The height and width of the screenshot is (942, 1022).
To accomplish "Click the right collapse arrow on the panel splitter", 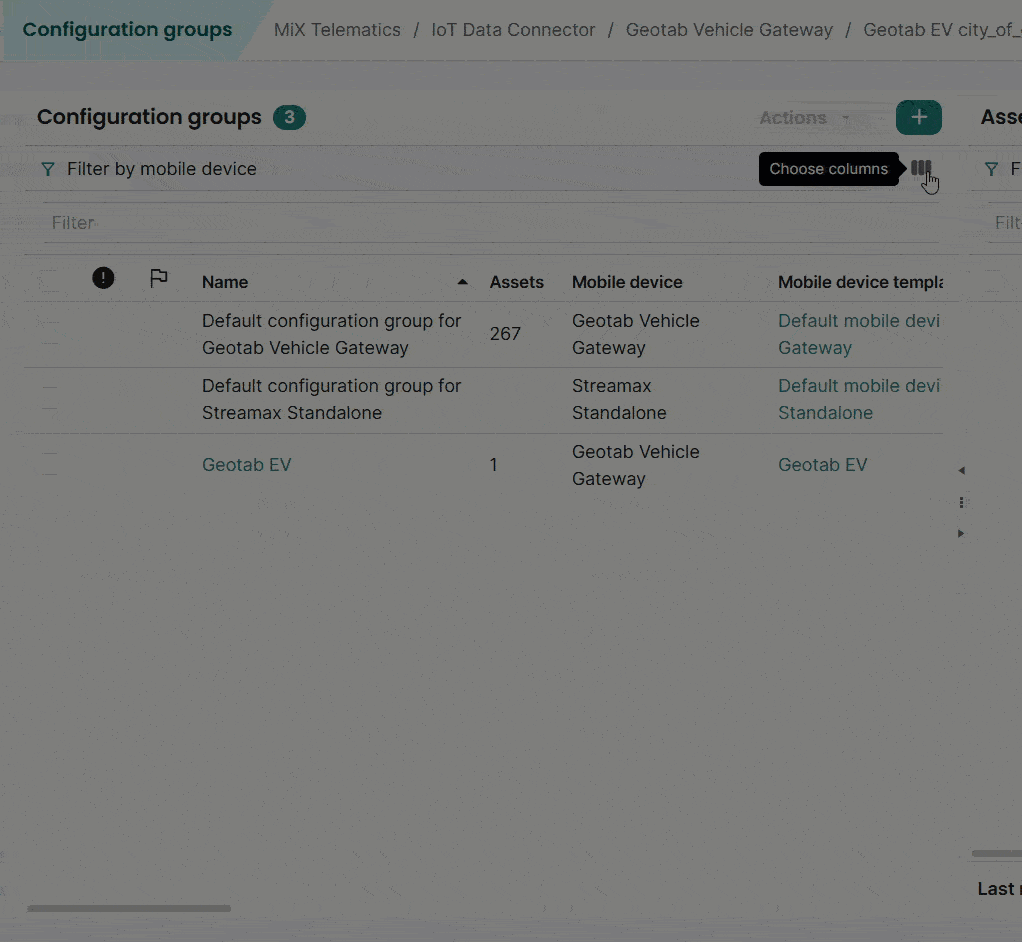I will (x=961, y=534).
